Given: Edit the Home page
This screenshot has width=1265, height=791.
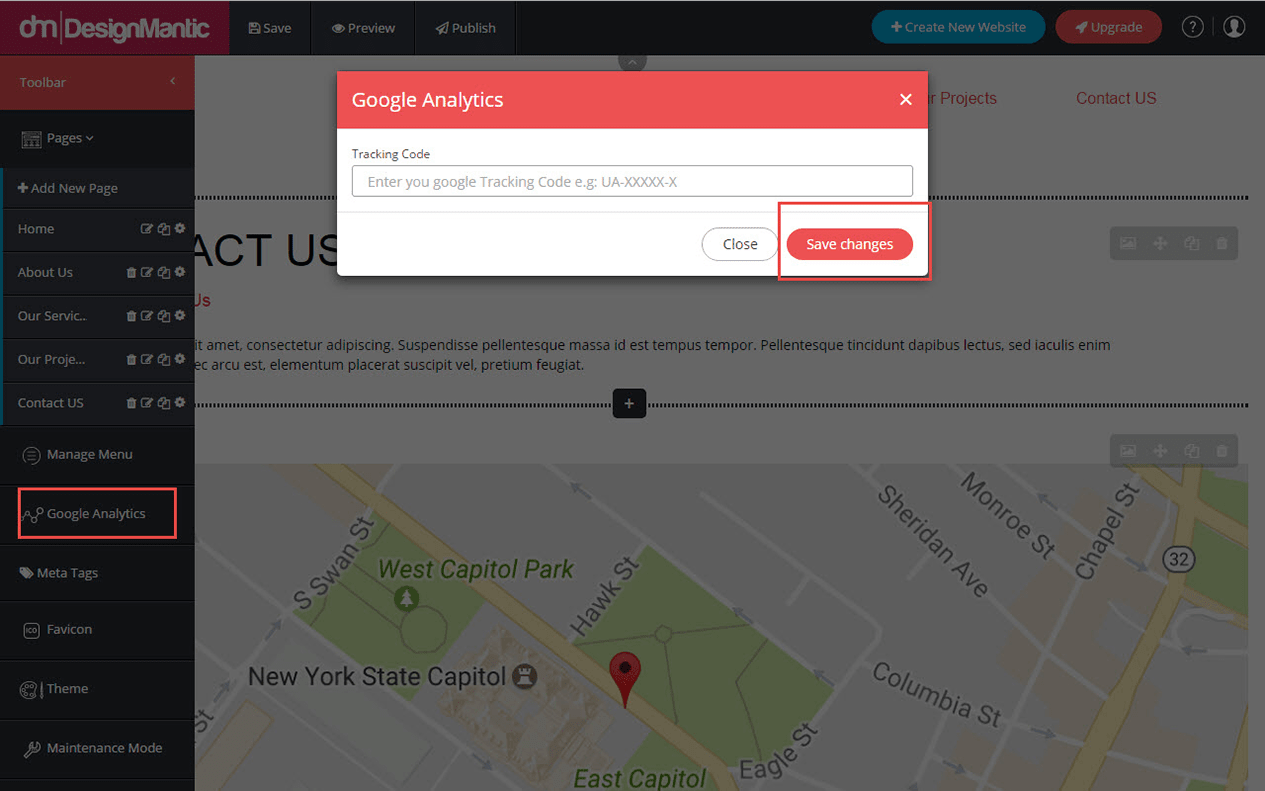Looking at the screenshot, I should coord(147,229).
